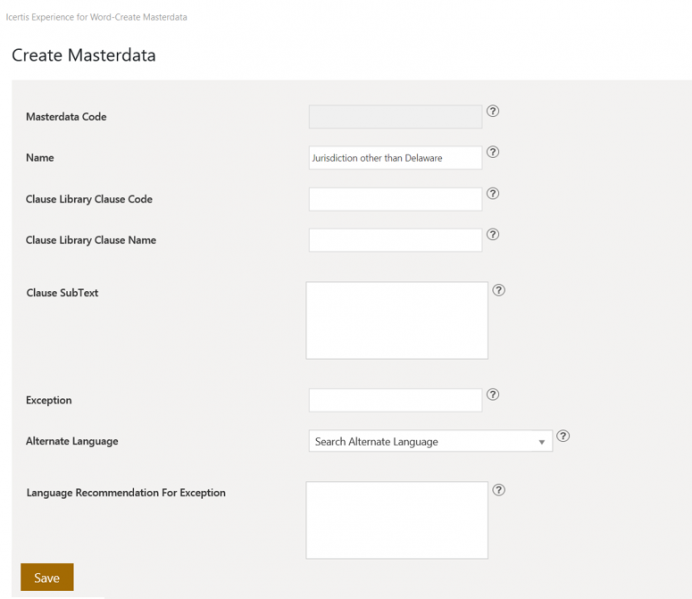Click the Create Masterdata page heading
692x599 pixels.
tap(83, 55)
